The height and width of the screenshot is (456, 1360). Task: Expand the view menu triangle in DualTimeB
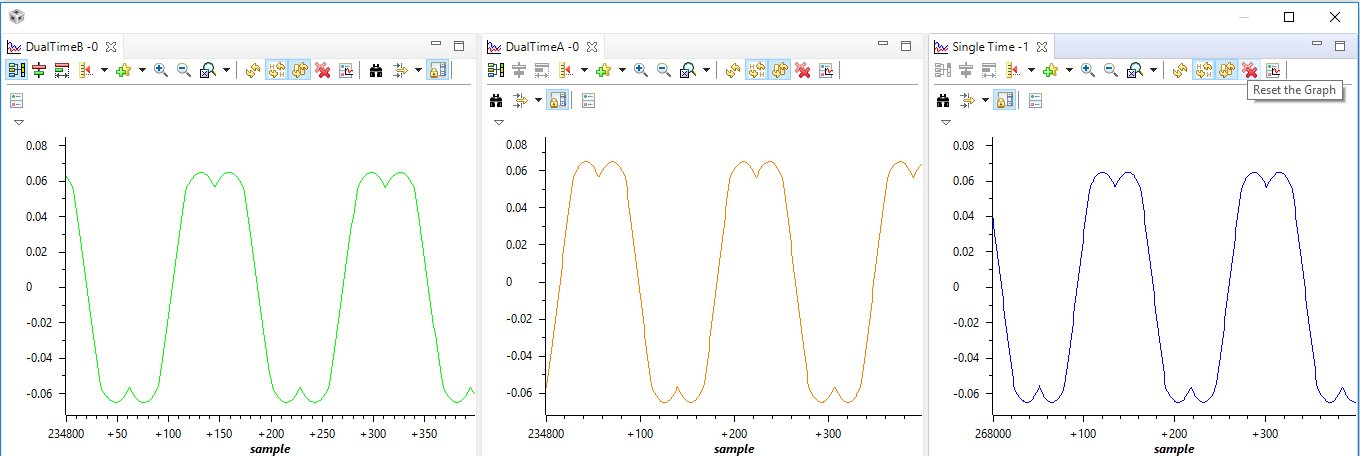[x=18, y=122]
